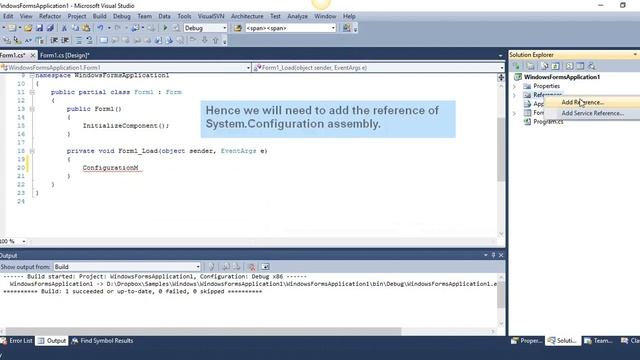The image size is (640, 360).
Task: Decrease line indent toolbar icon
Action: click(x=54, y=40)
